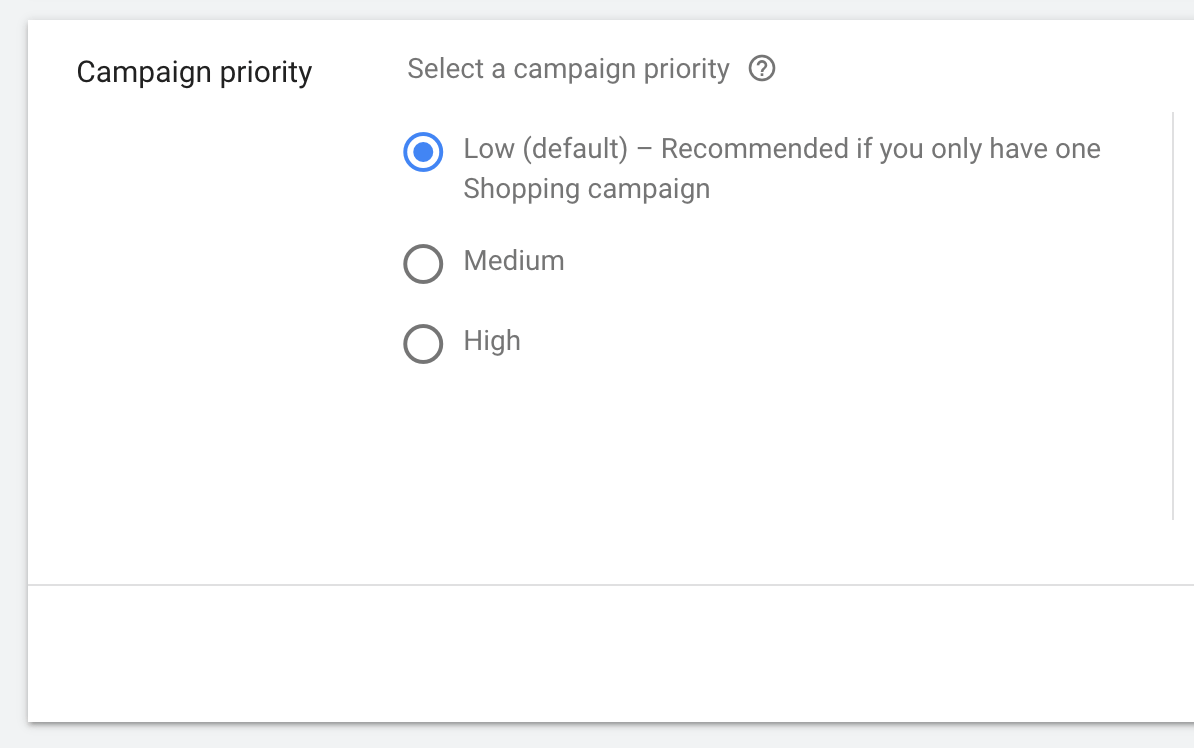Select the Low (default) radio button
Screen dimensions: 1194x748
[423, 152]
